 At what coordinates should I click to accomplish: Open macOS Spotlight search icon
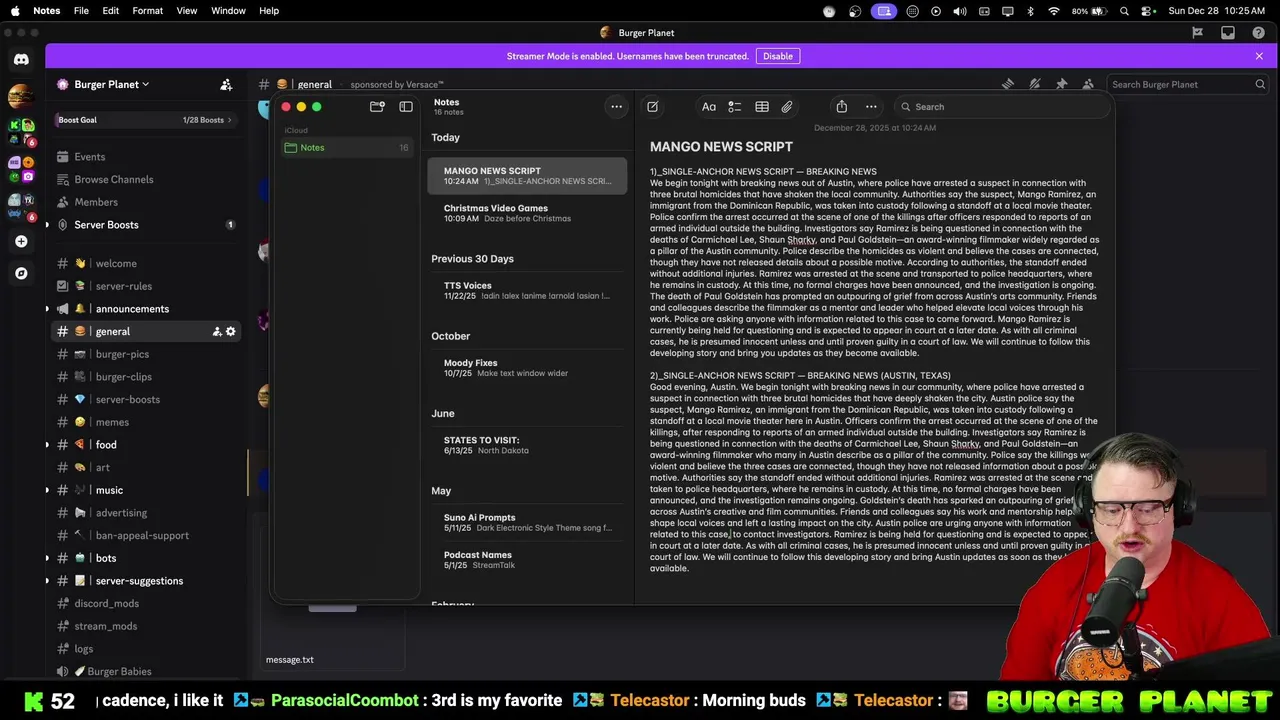[x=1125, y=11]
